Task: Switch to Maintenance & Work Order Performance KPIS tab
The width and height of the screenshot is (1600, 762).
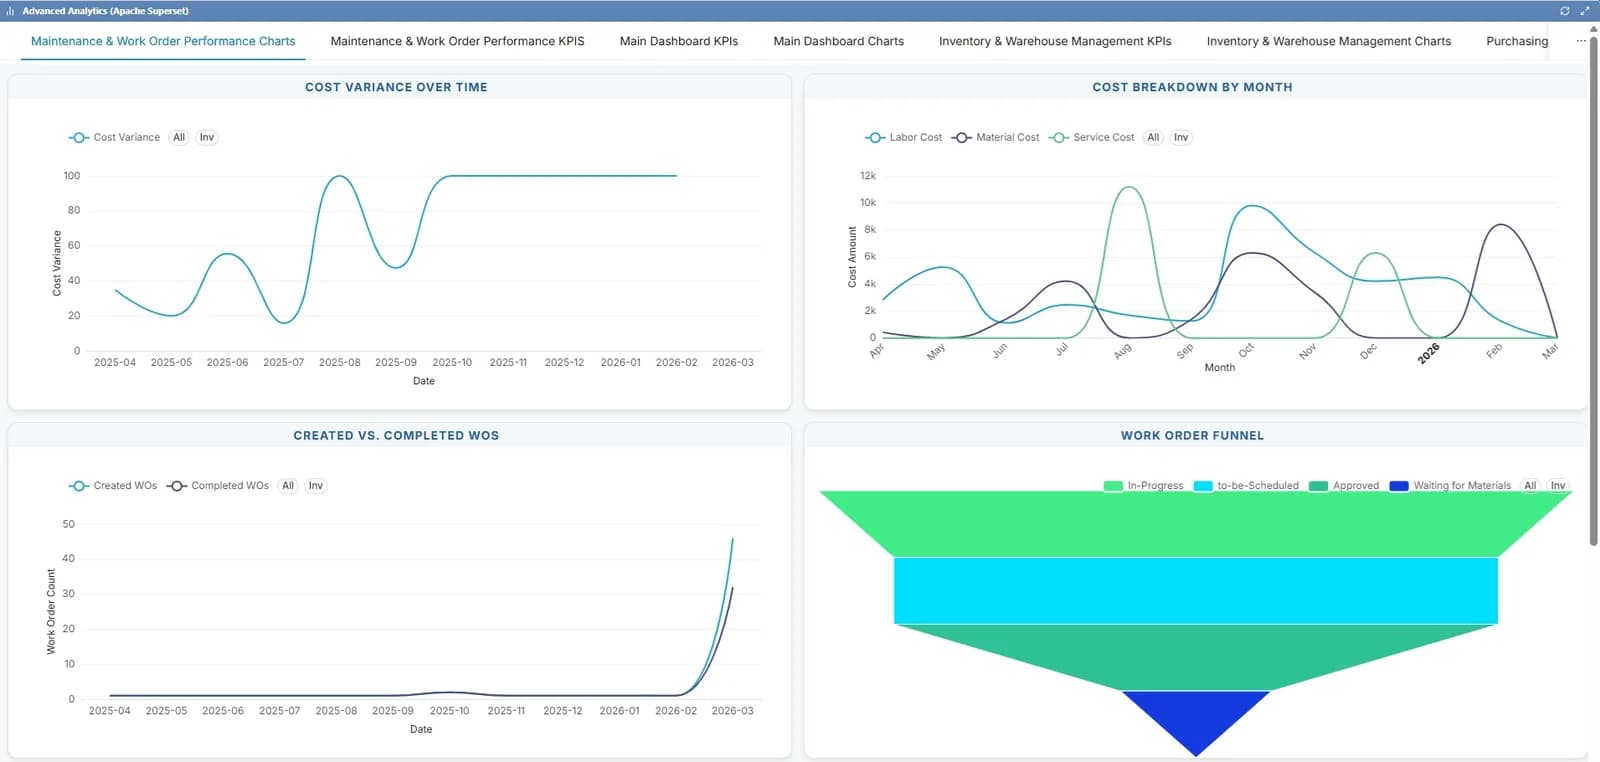Action: coord(457,41)
